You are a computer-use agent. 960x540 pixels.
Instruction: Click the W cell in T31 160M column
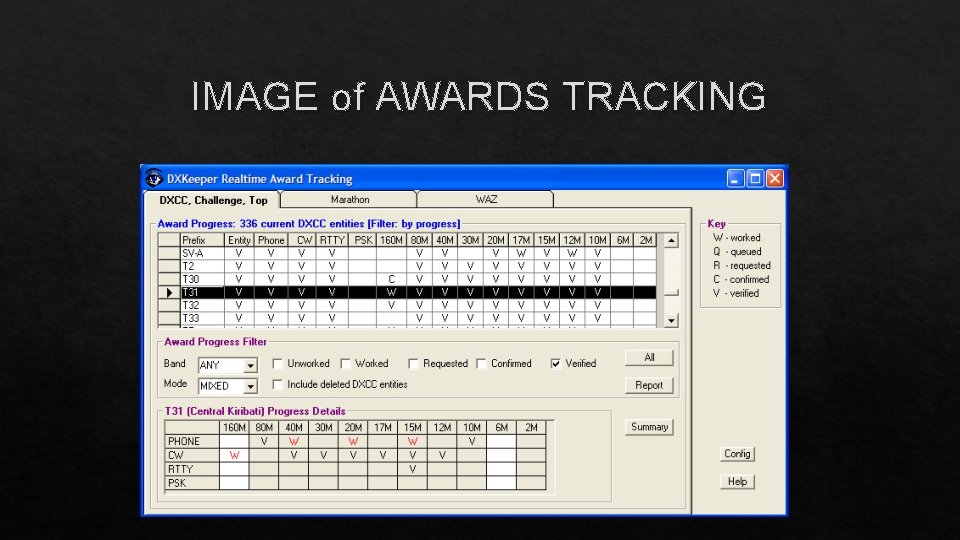(391, 293)
